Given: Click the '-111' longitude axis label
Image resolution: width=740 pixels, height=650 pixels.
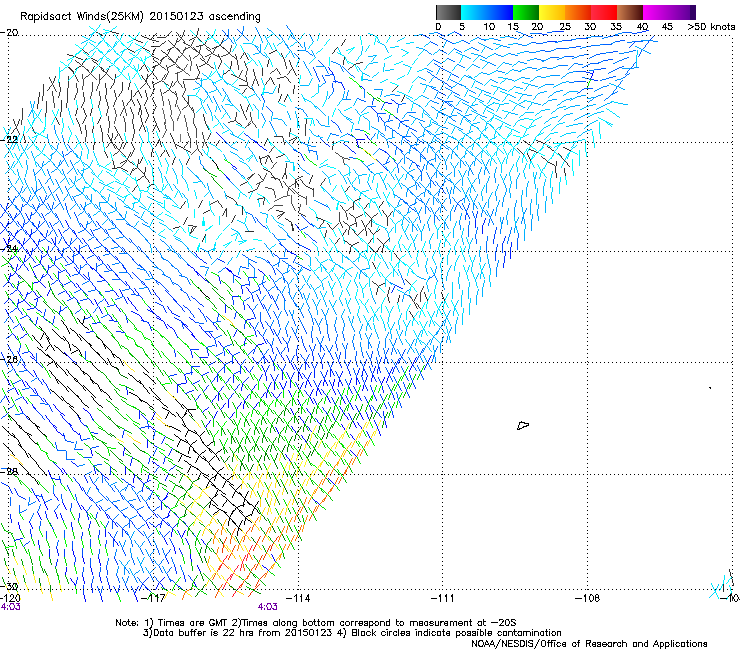Looking at the screenshot, I should pyautogui.click(x=442, y=598).
